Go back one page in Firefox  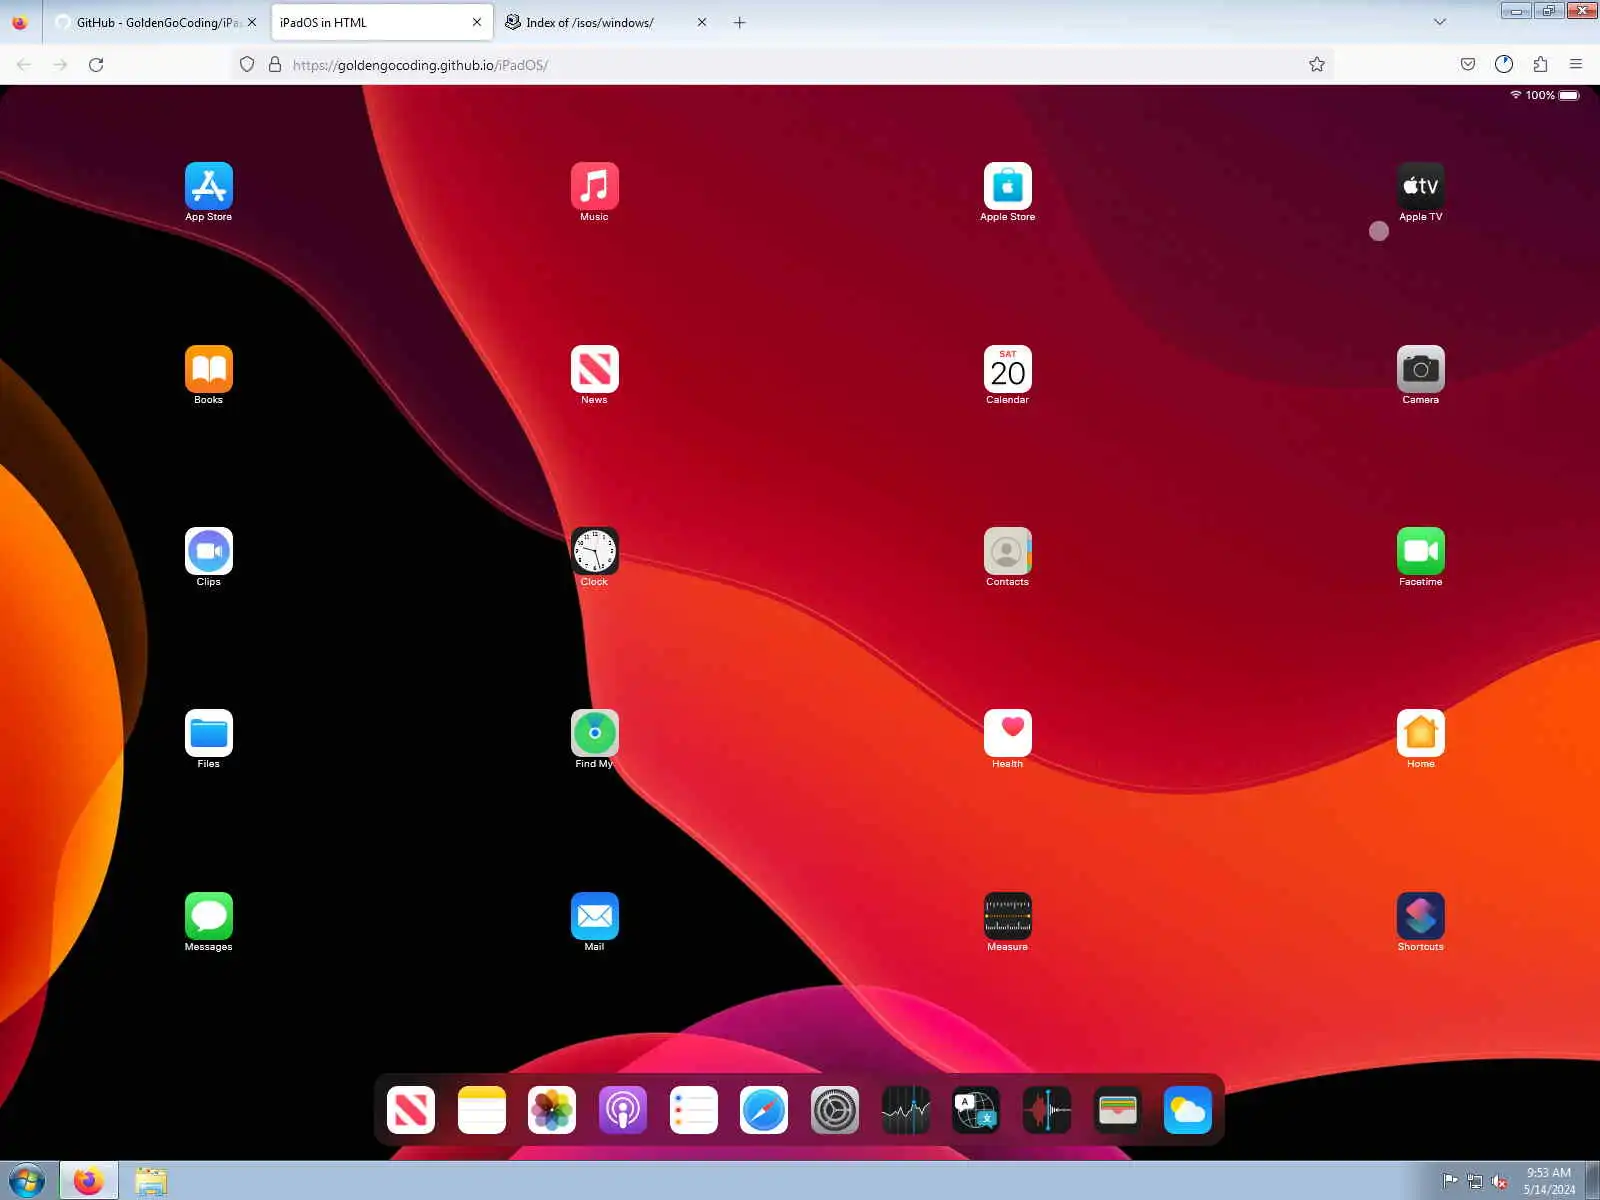[x=24, y=65]
